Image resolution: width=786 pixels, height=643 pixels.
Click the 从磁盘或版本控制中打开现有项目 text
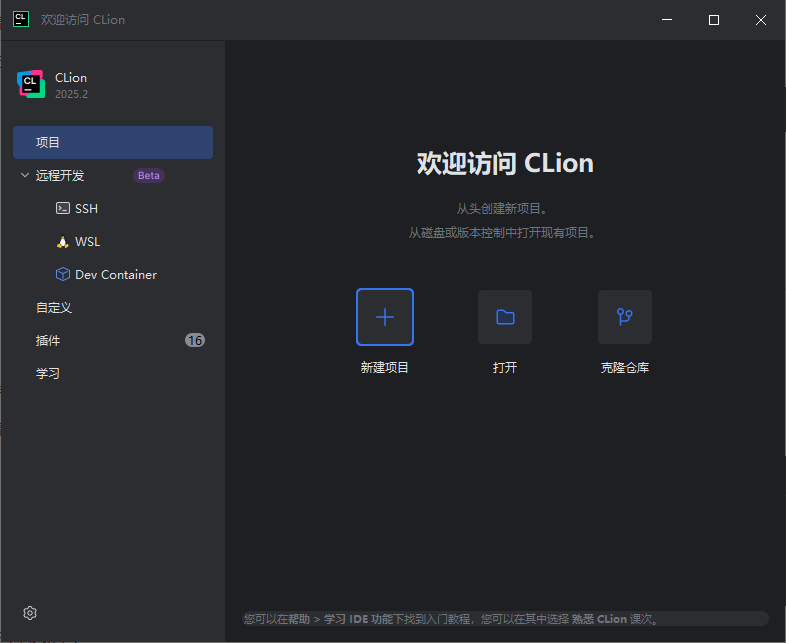click(x=501, y=233)
